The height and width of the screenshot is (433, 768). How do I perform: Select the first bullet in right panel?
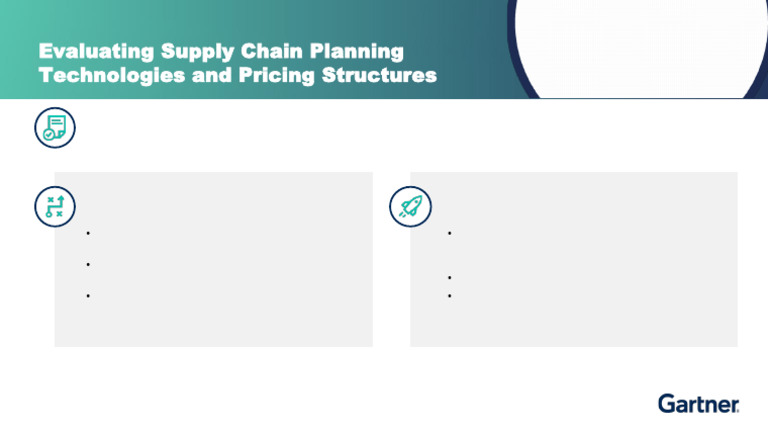click(450, 233)
